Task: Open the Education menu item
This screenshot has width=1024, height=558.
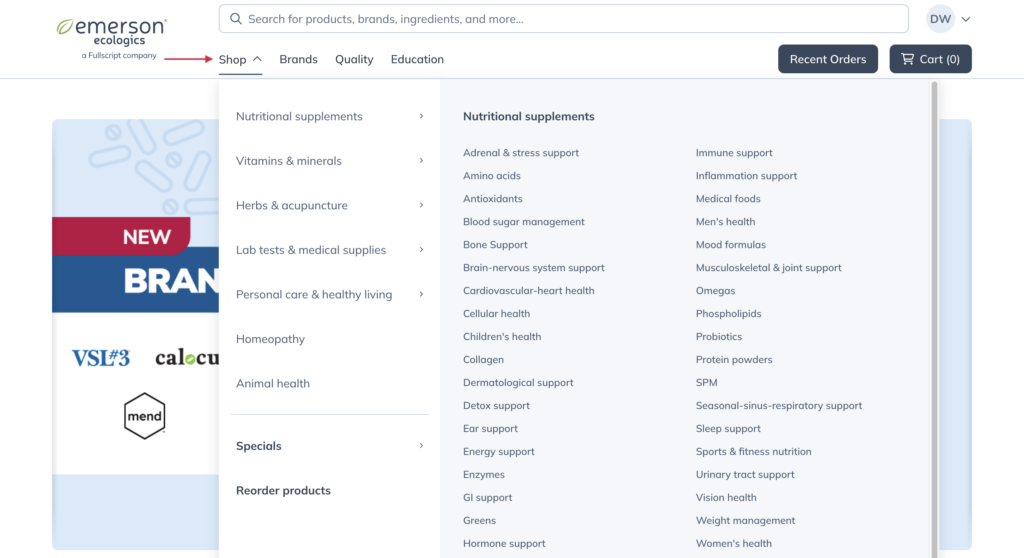Action: (417, 59)
